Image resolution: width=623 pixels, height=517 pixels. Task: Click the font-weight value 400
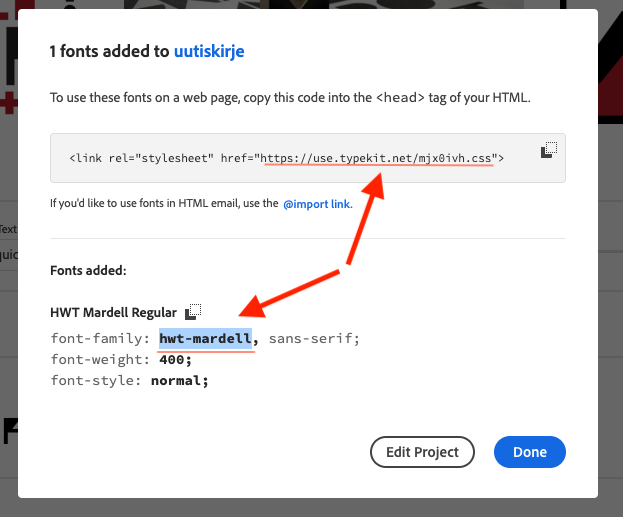(x=175, y=360)
